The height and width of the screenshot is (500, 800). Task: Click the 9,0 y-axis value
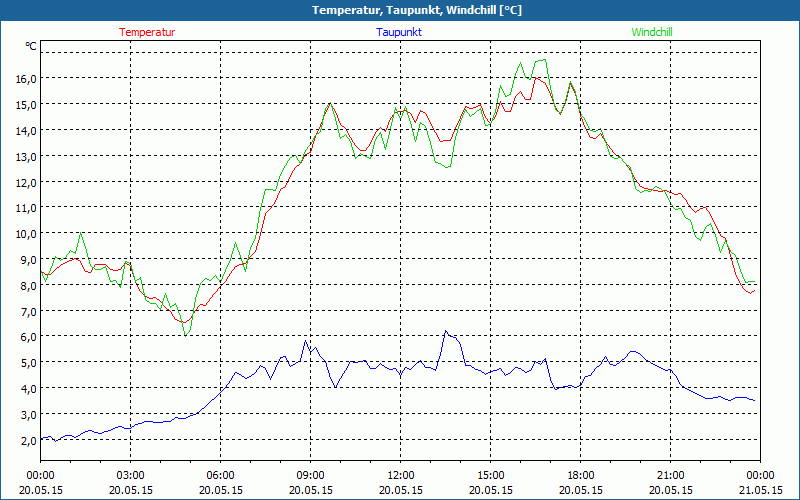29,260
